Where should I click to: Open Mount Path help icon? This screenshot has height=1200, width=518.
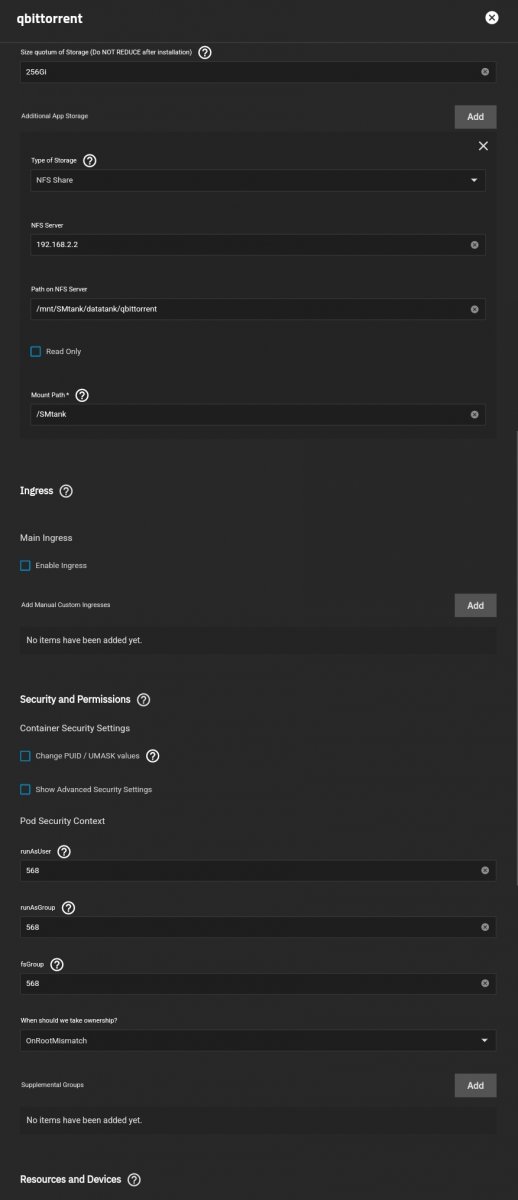[82, 395]
